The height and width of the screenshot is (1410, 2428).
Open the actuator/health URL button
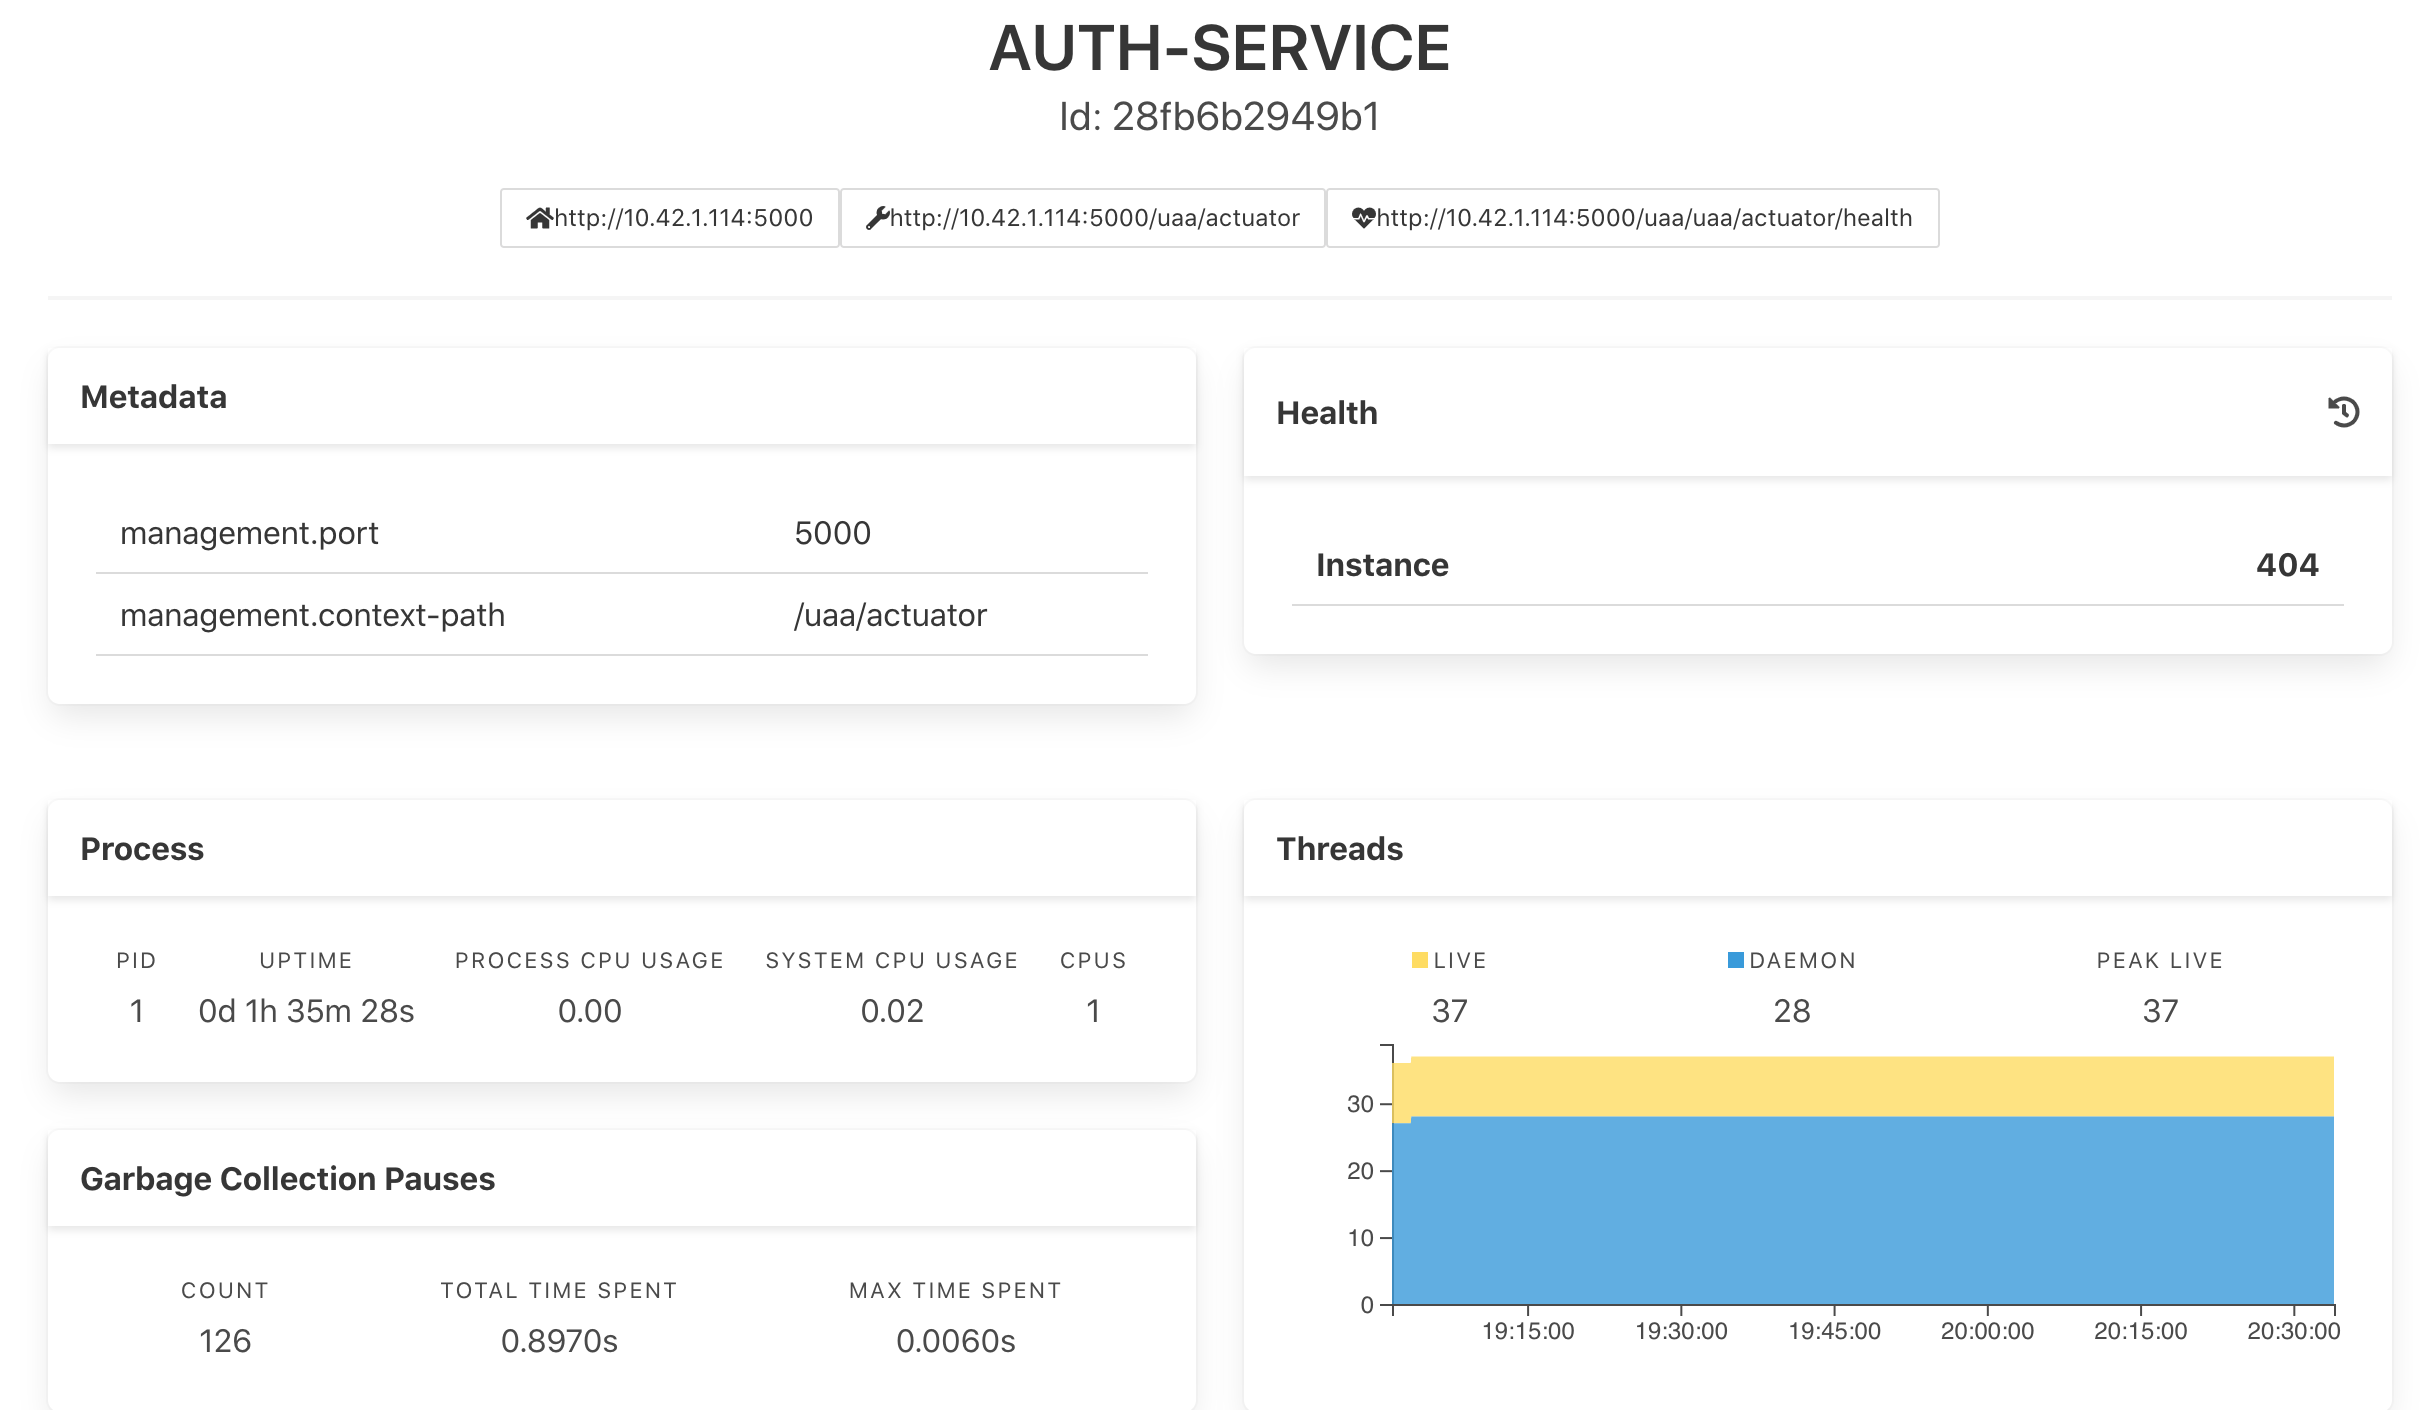pos(1644,218)
